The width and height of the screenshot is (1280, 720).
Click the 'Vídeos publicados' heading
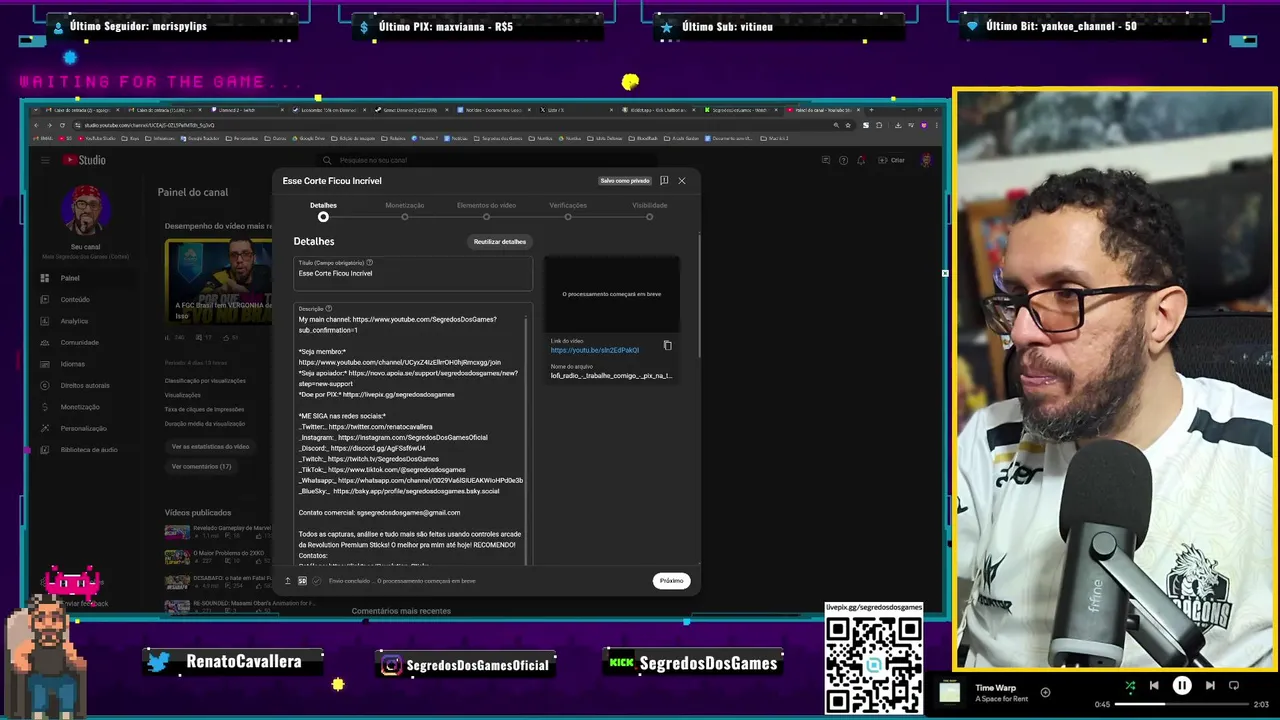198,513
